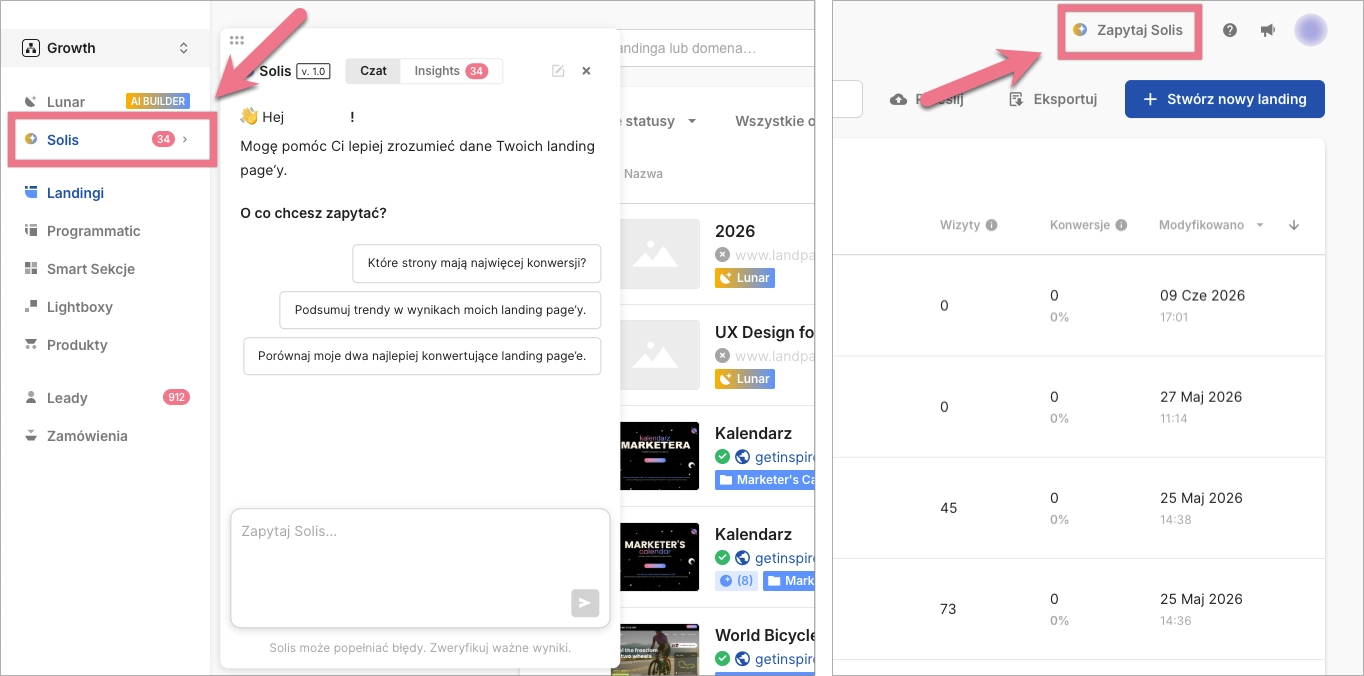Grab the Solis panel drag handle

pyautogui.click(x=237, y=41)
